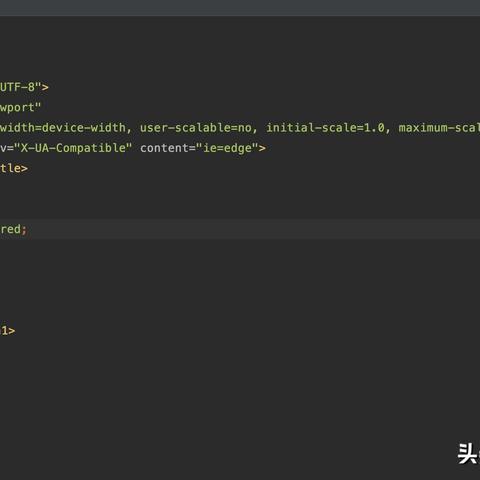The image size is (480, 480).
Task: Click the user-scalable=no text
Action: (195, 128)
